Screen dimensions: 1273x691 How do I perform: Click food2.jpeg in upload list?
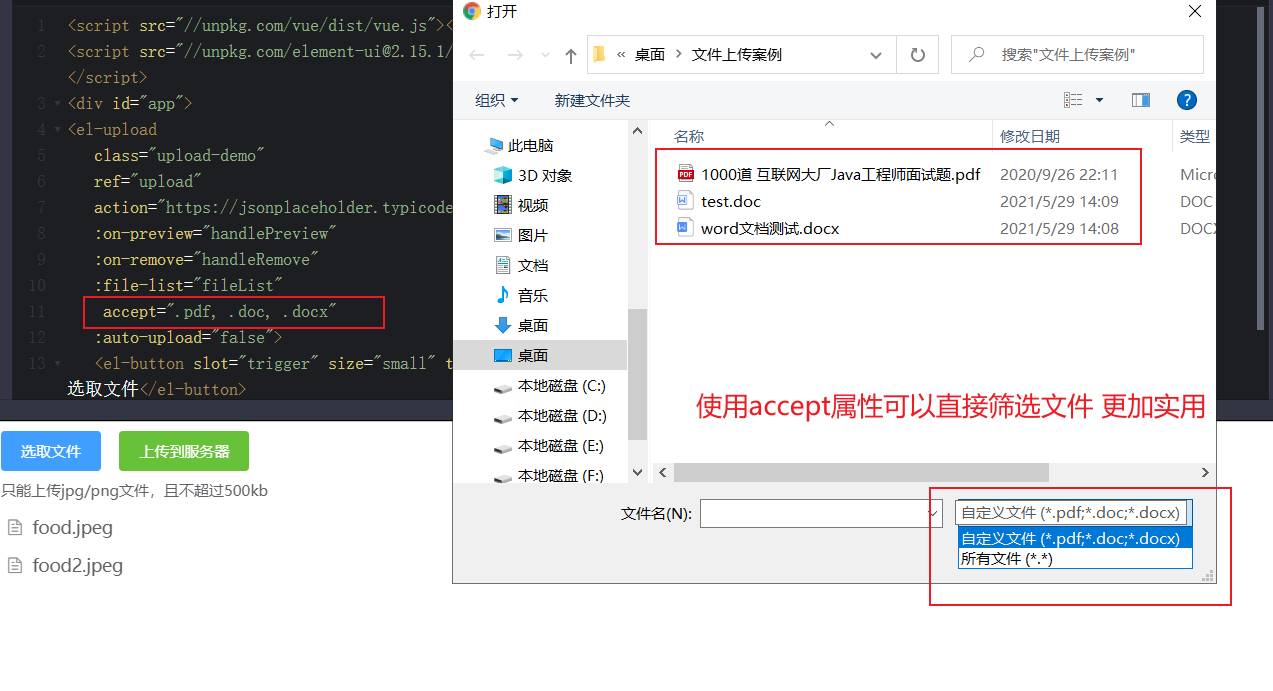[77, 565]
